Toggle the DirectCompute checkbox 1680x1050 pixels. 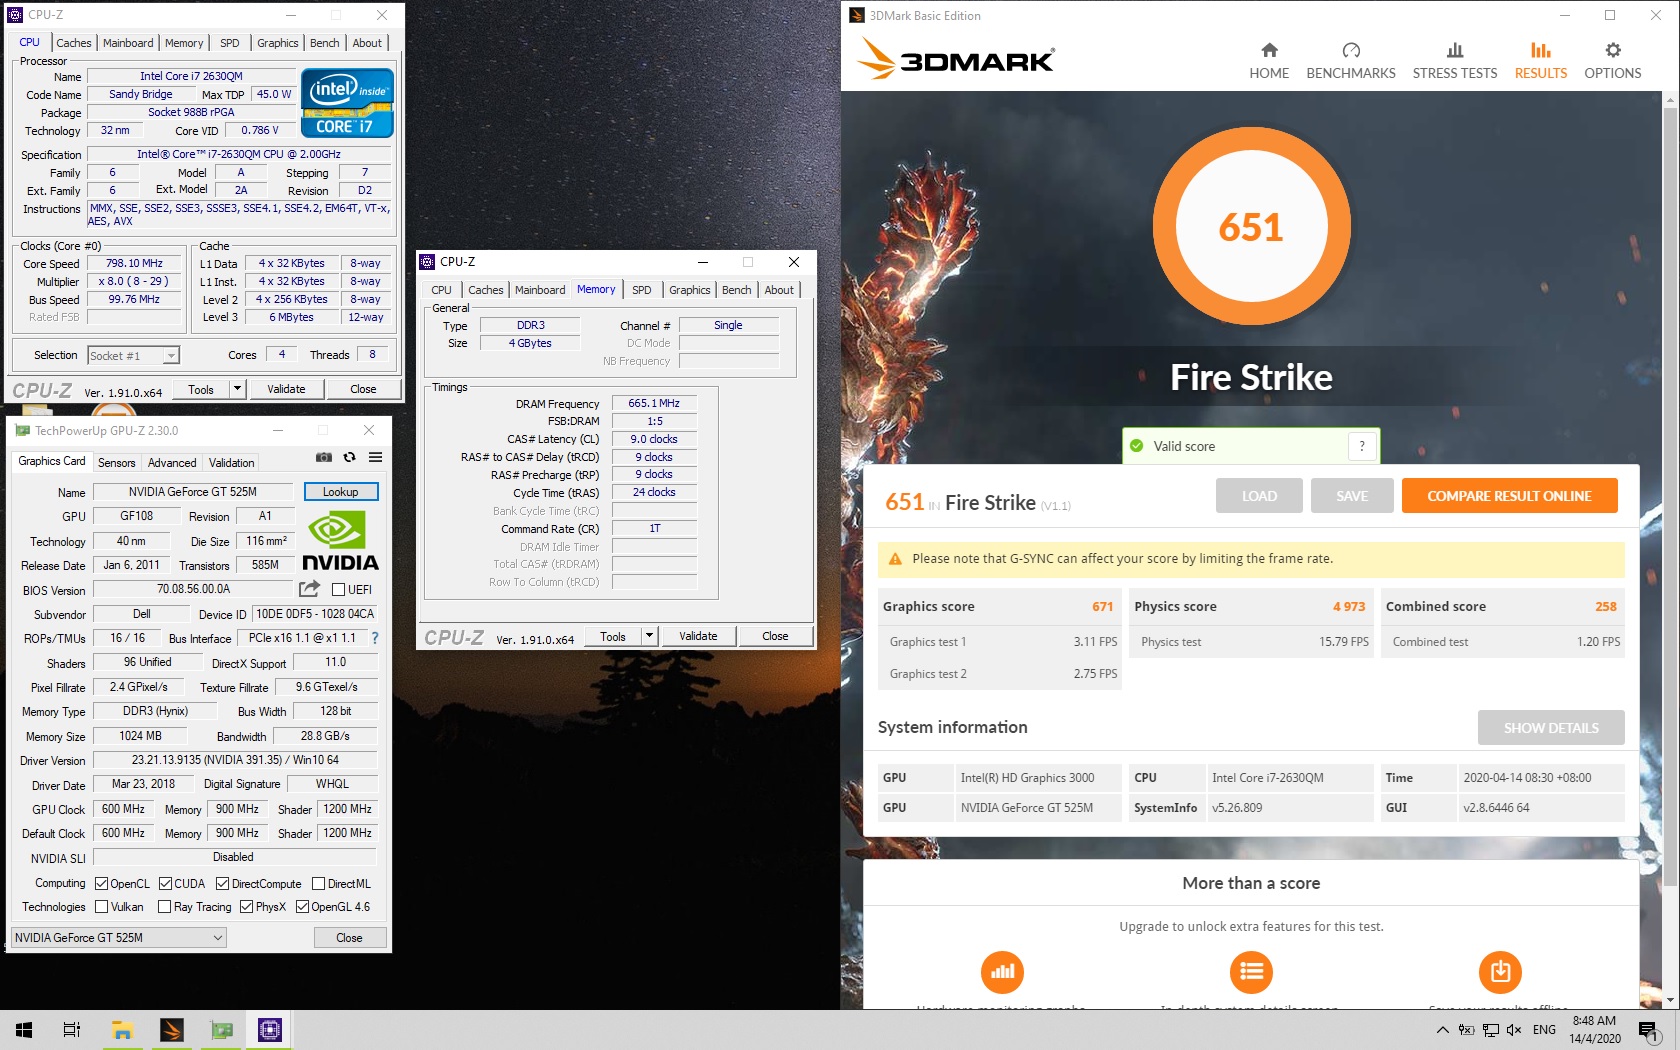(222, 884)
